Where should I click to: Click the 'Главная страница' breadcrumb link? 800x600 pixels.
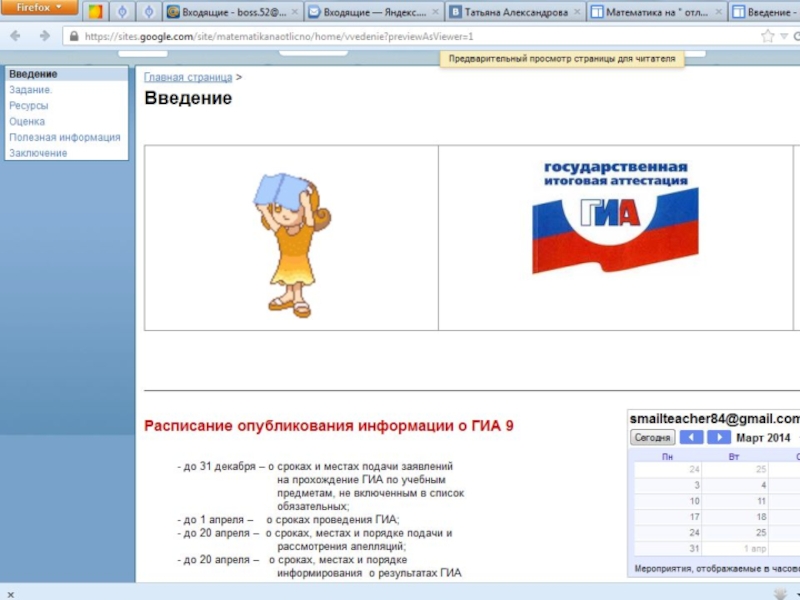point(188,77)
